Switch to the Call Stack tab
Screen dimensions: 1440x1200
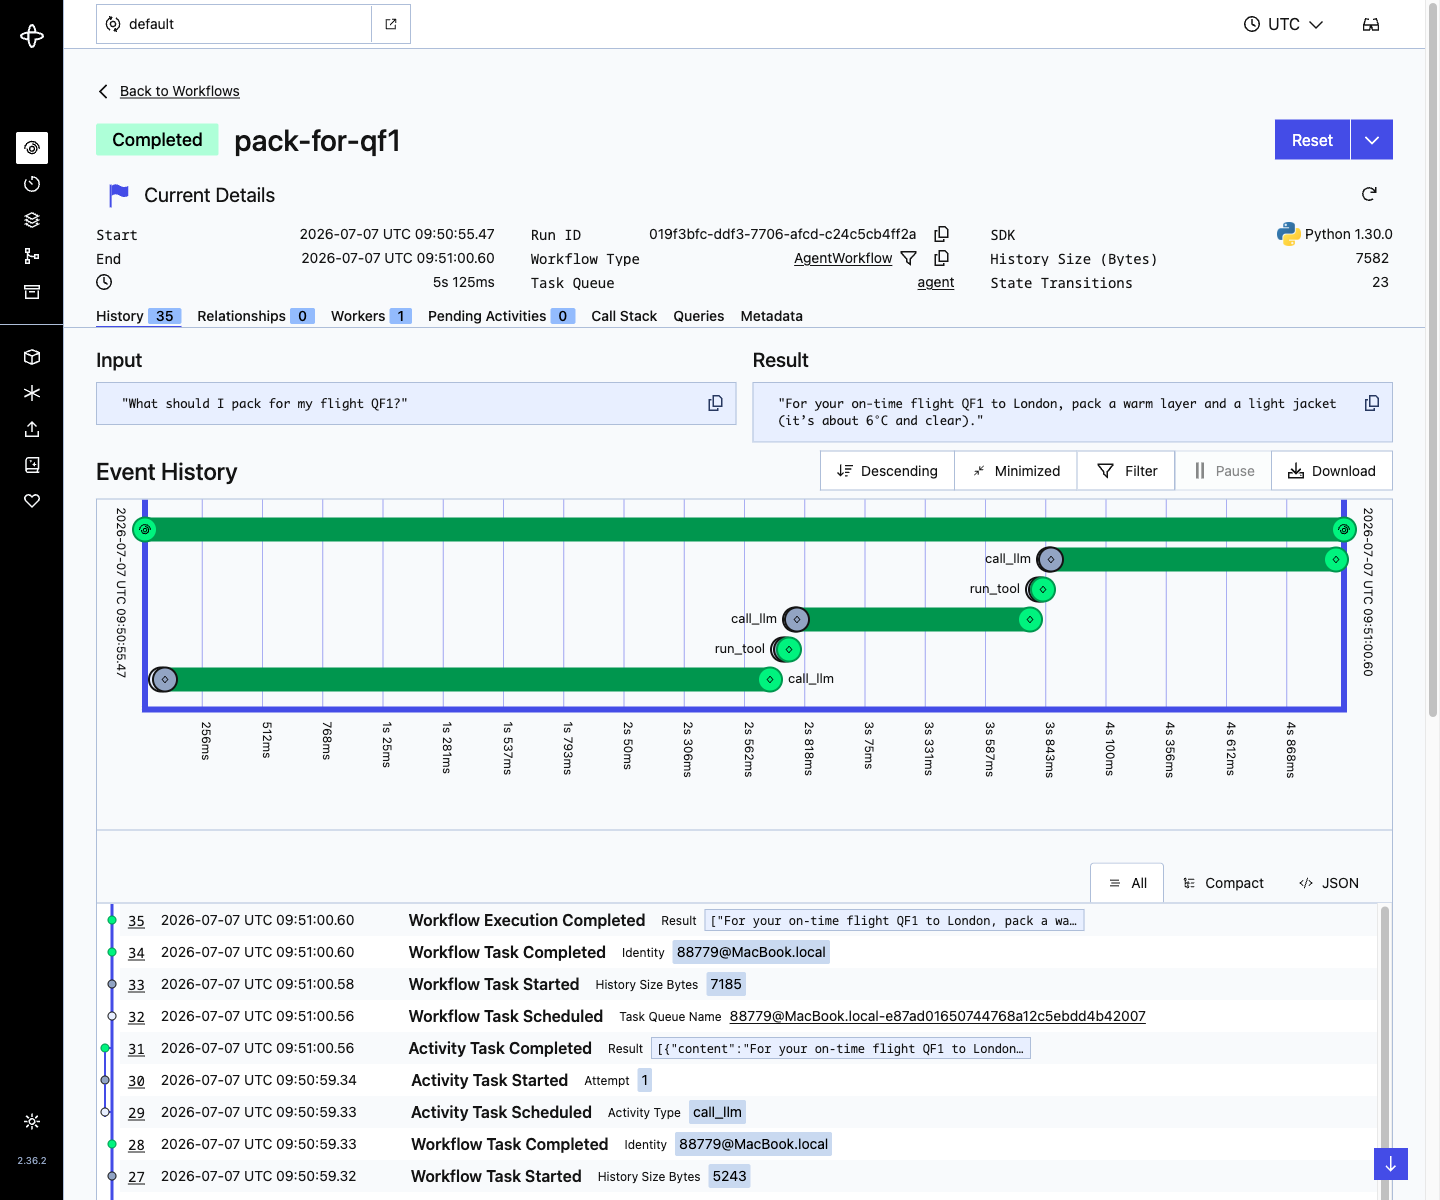pos(624,316)
